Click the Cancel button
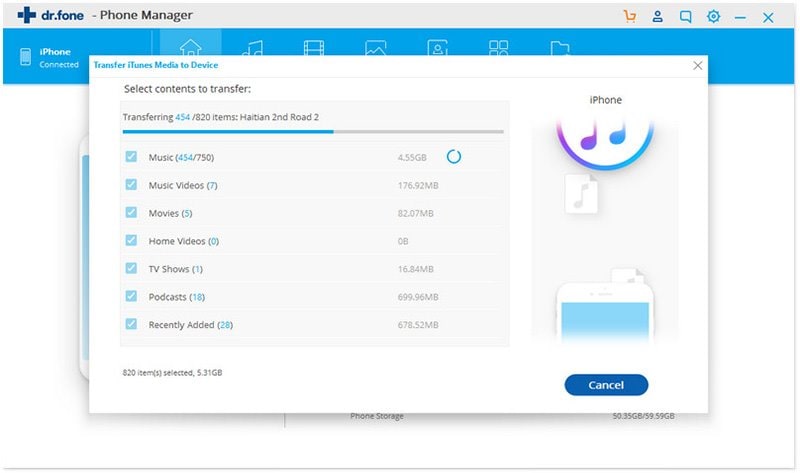This screenshot has height=473, width=800. pos(606,385)
